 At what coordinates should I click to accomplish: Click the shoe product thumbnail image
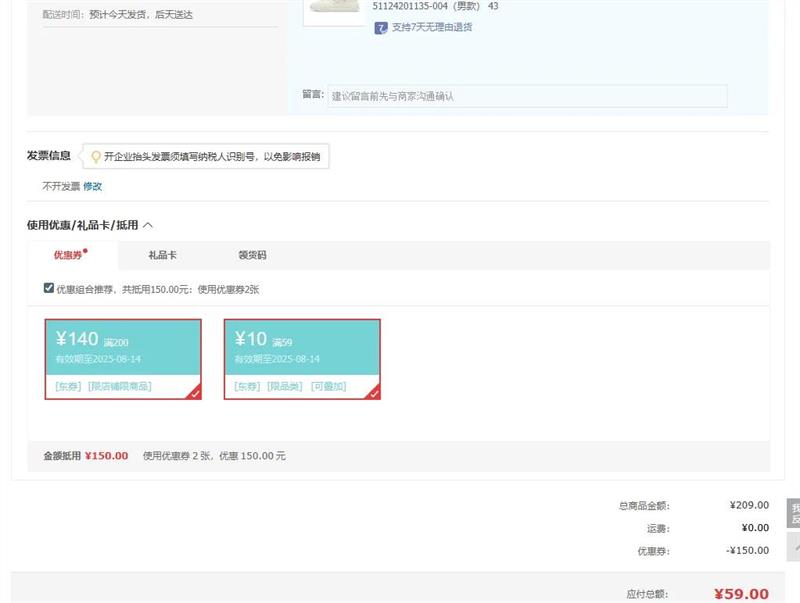point(333,10)
